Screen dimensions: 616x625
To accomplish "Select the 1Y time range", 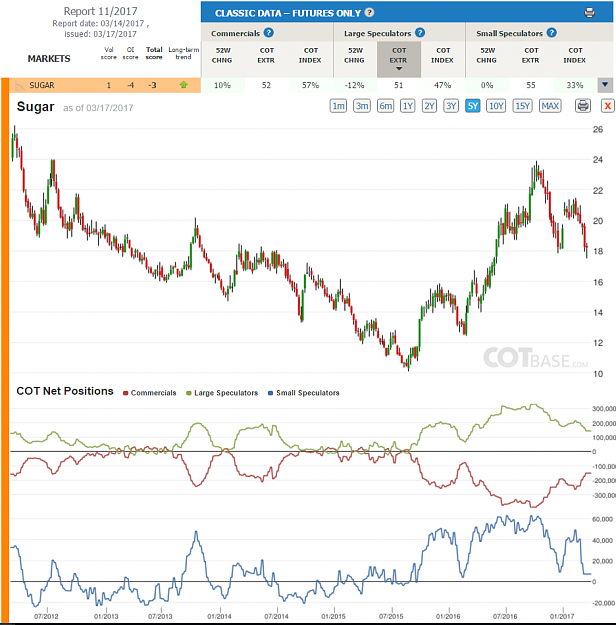I will [407, 106].
